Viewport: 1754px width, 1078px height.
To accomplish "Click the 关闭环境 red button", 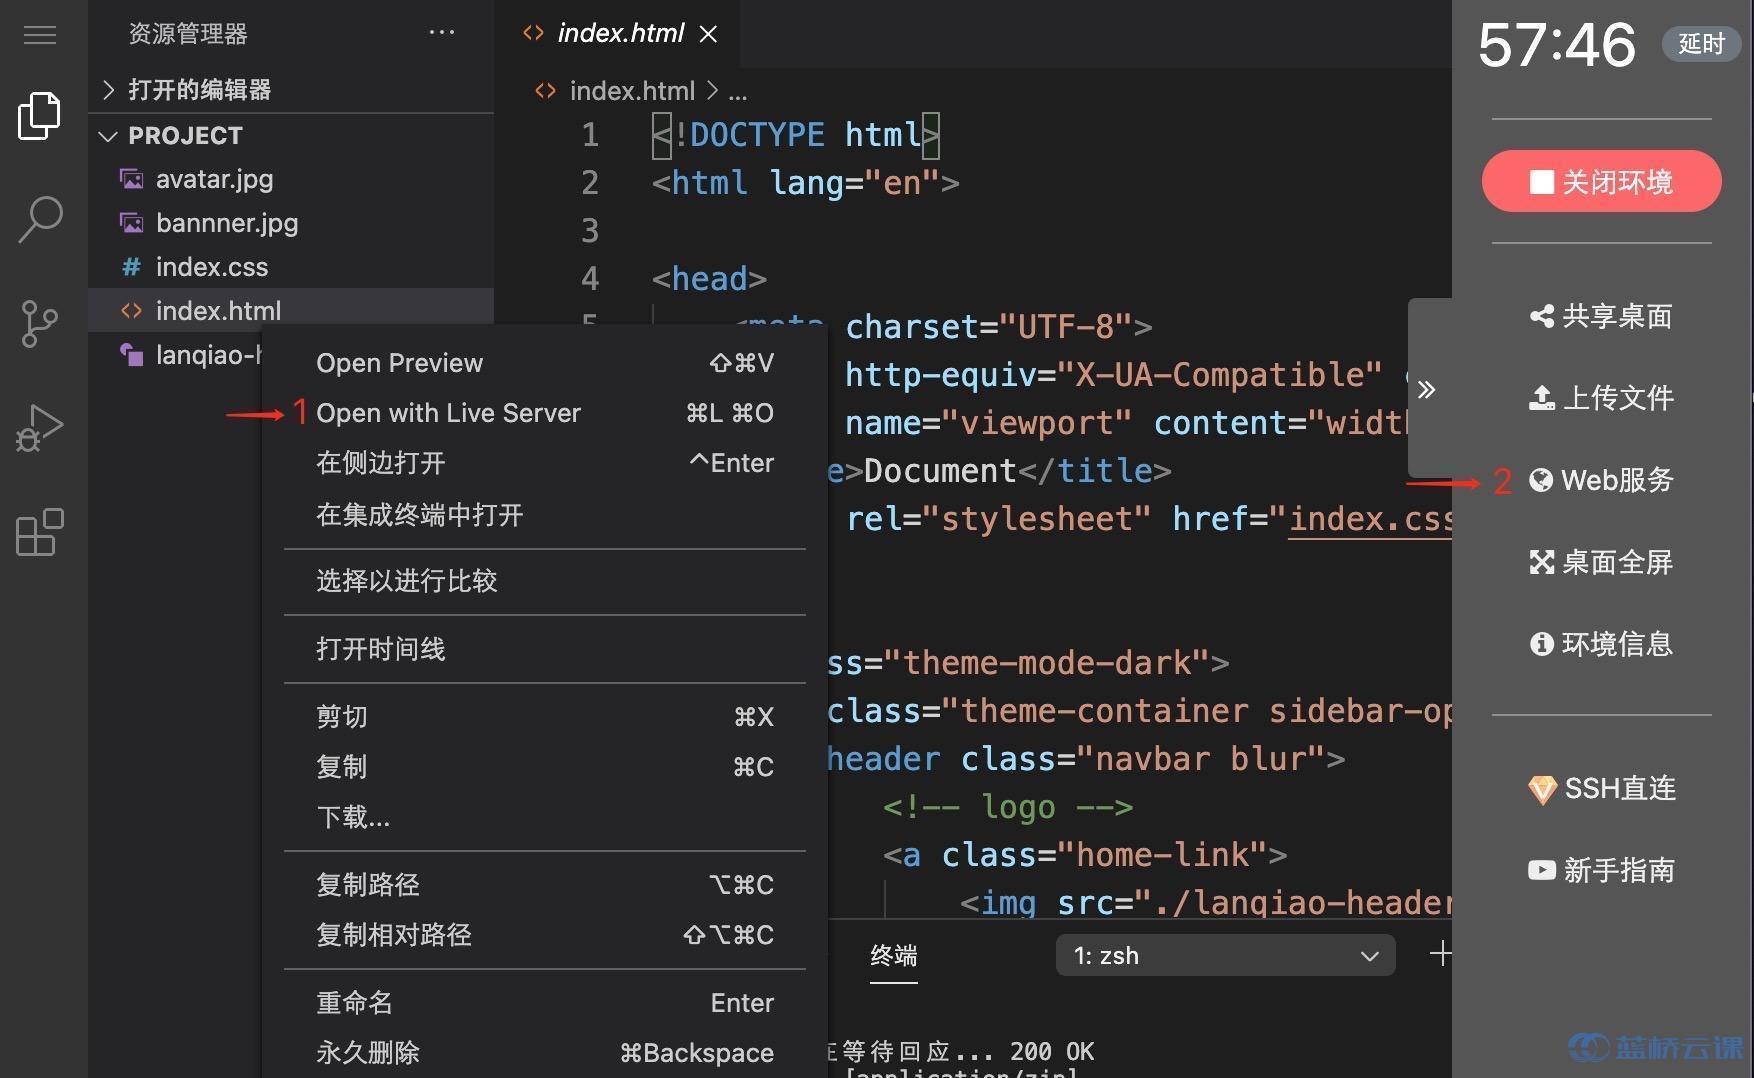I will tap(1601, 181).
